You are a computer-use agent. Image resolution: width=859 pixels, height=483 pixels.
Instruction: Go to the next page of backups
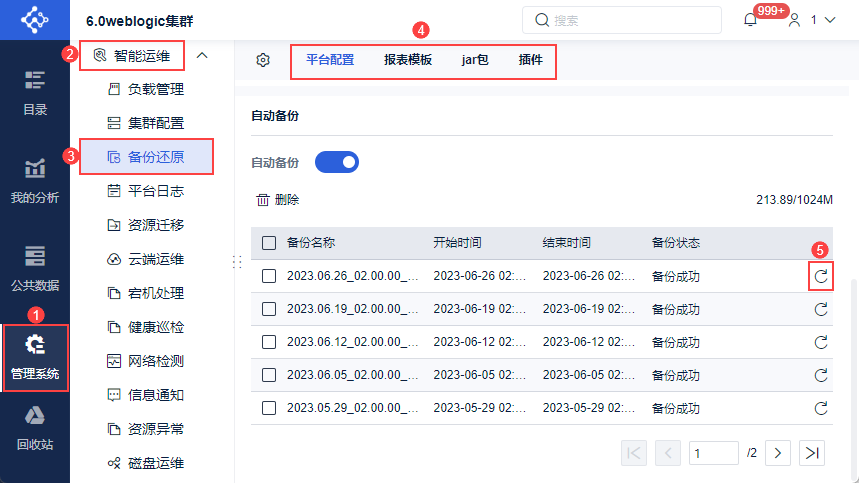pos(779,453)
